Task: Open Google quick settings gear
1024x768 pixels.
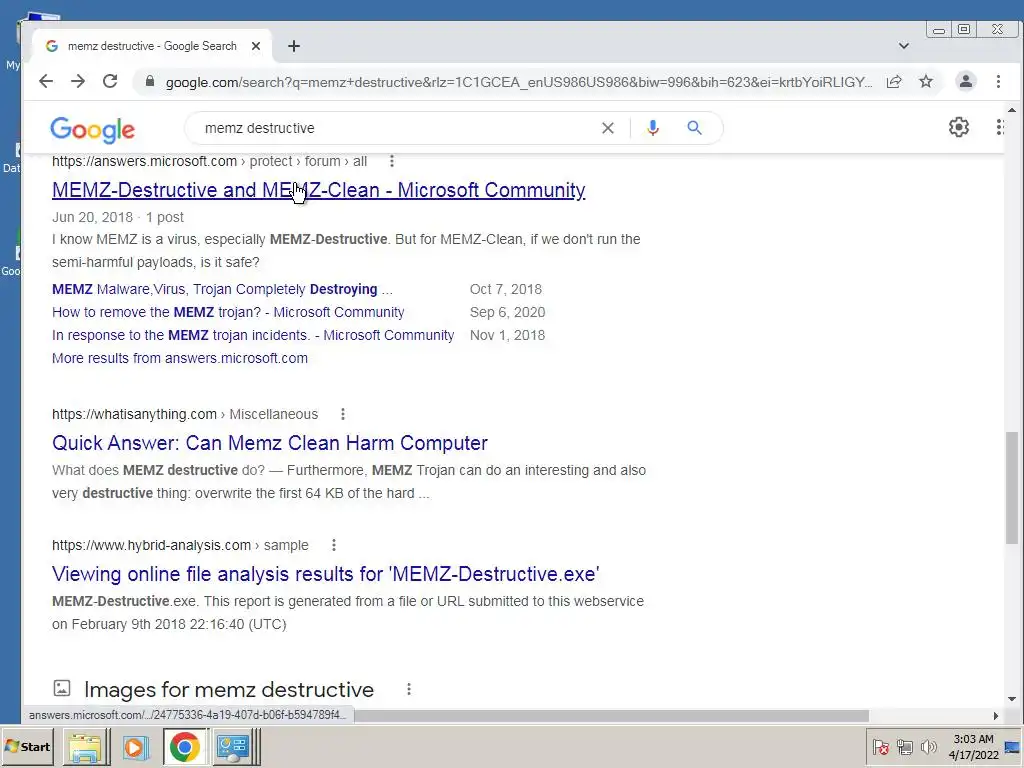Action: coord(959,127)
